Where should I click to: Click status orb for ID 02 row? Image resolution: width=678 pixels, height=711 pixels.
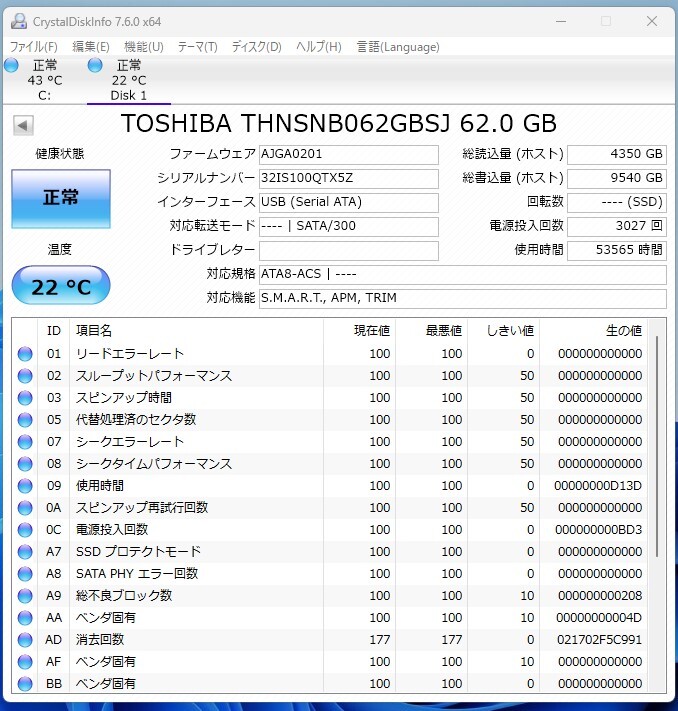click(x=25, y=375)
